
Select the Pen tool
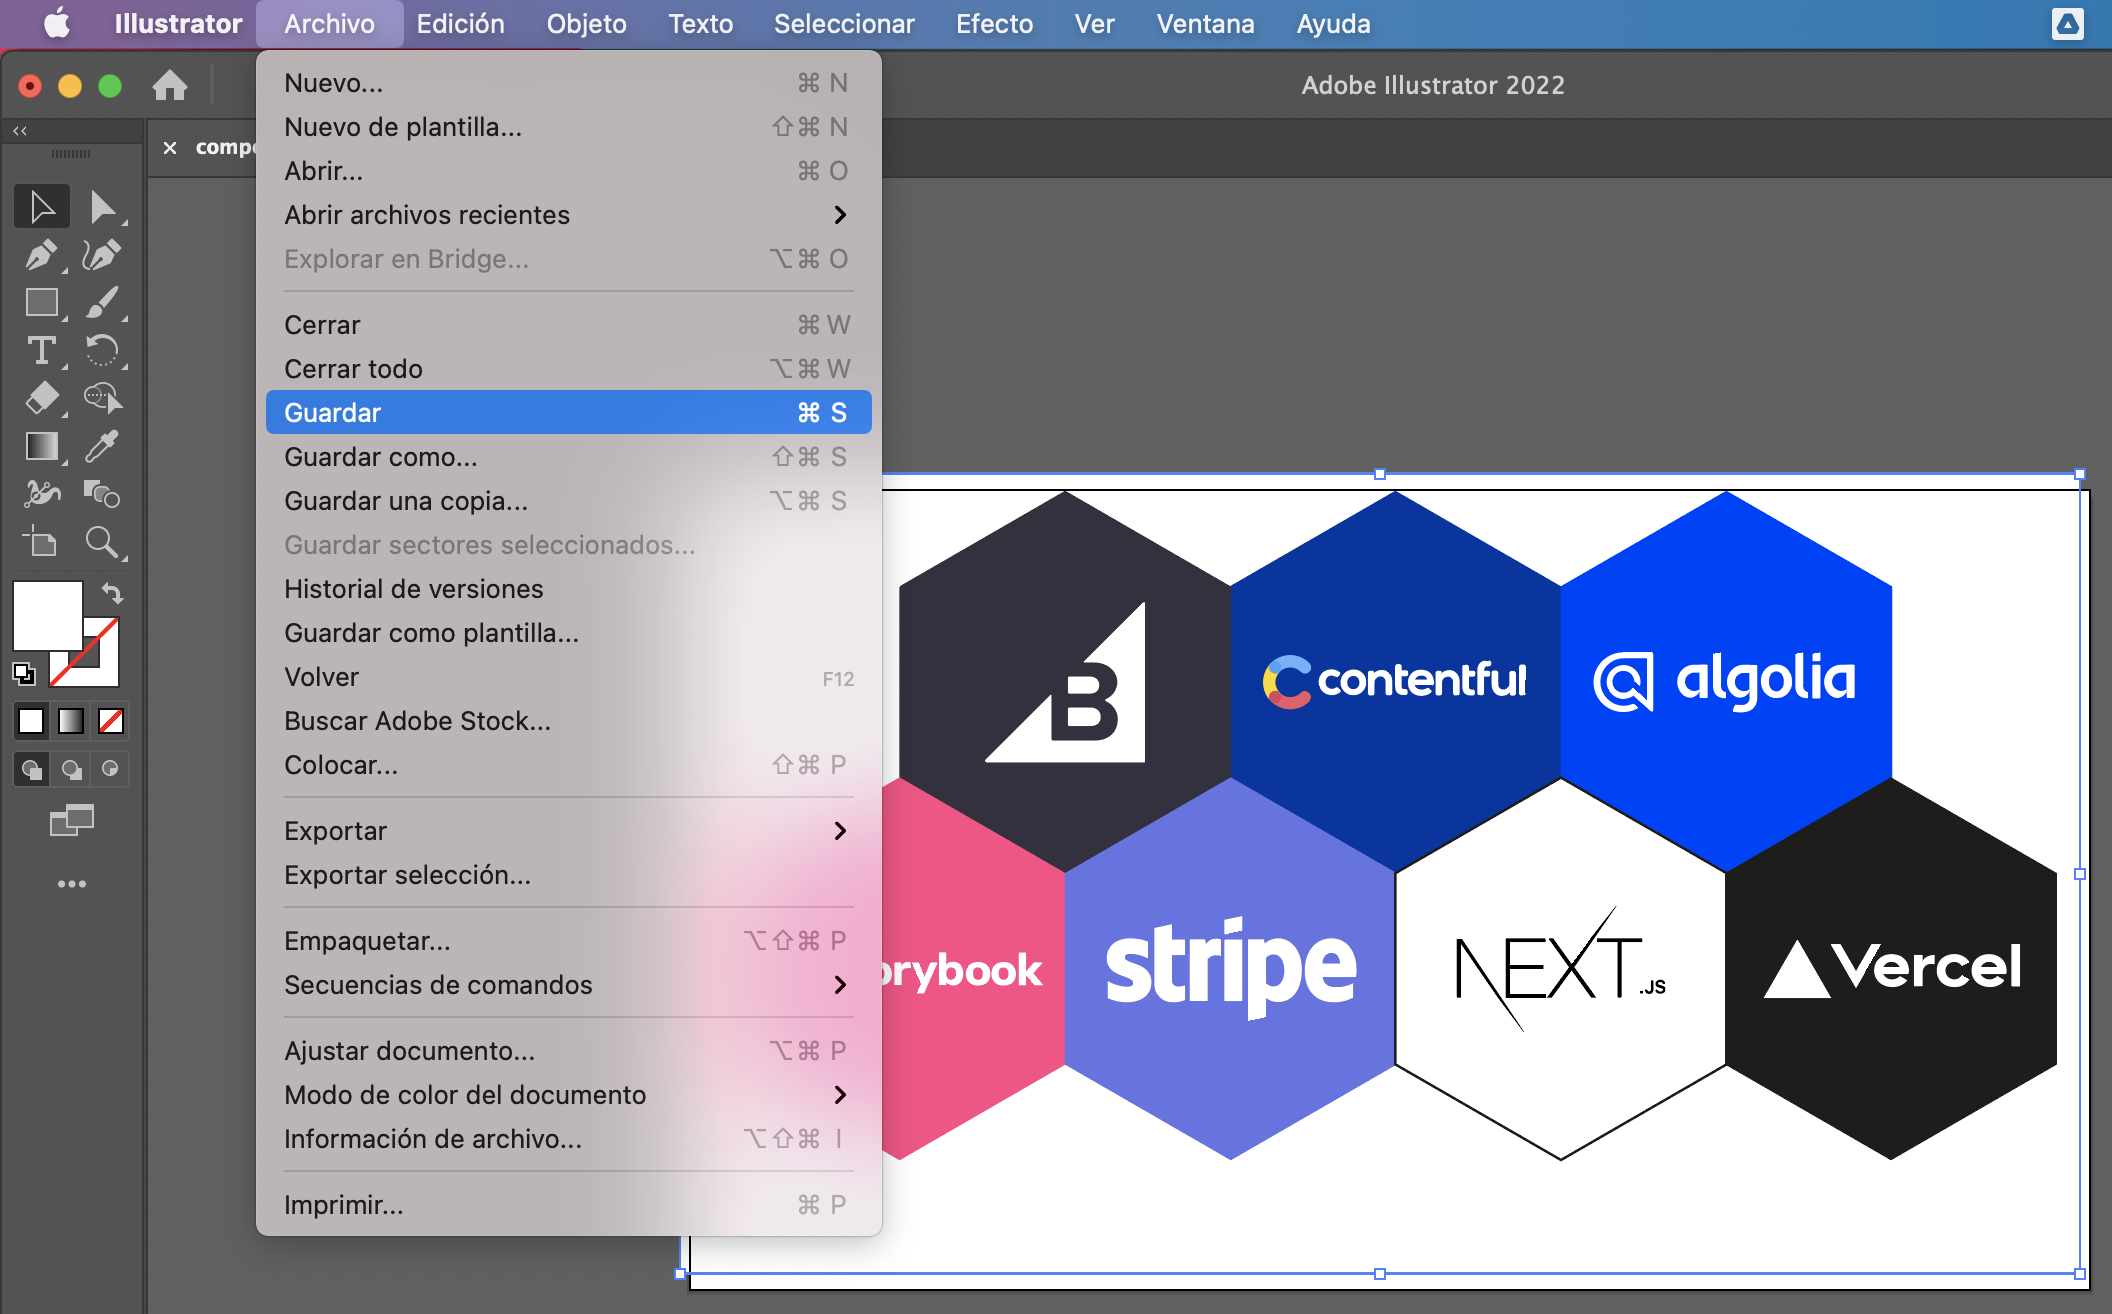40,255
